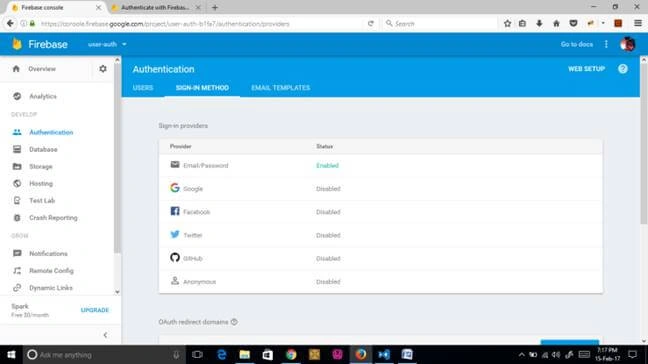Click the Facebook provider icon

point(175,211)
